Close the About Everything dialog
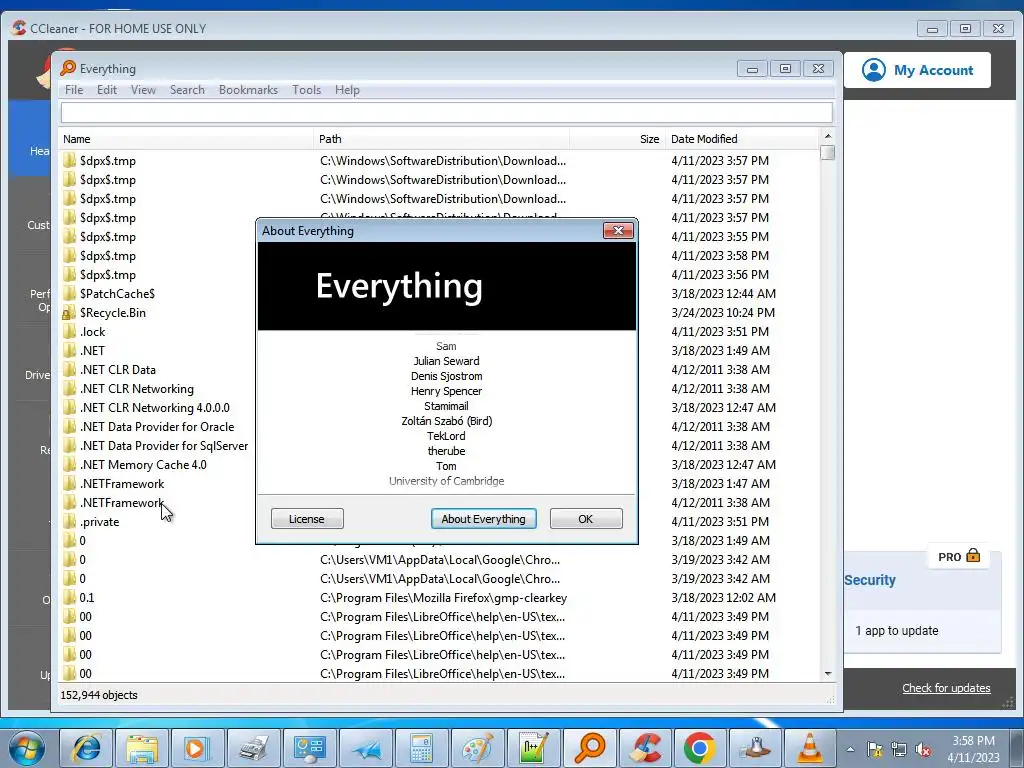This screenshot has width=1024, height=768. coord(618,231)
